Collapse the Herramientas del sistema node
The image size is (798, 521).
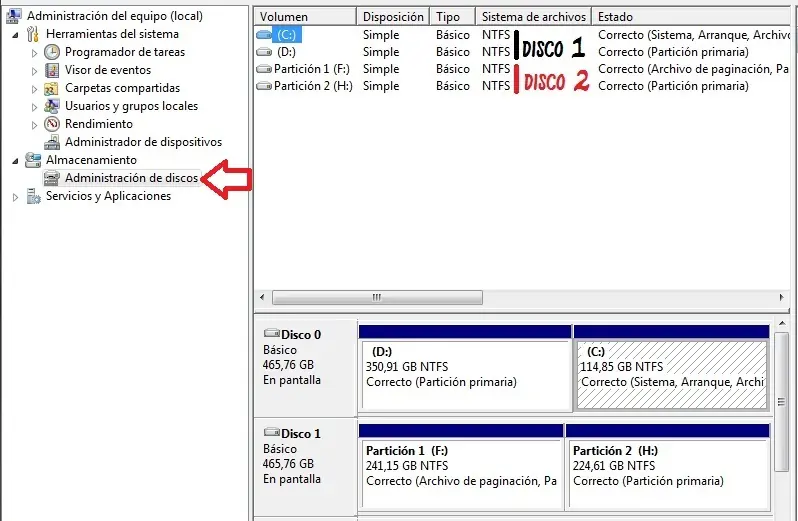[15, 35]
